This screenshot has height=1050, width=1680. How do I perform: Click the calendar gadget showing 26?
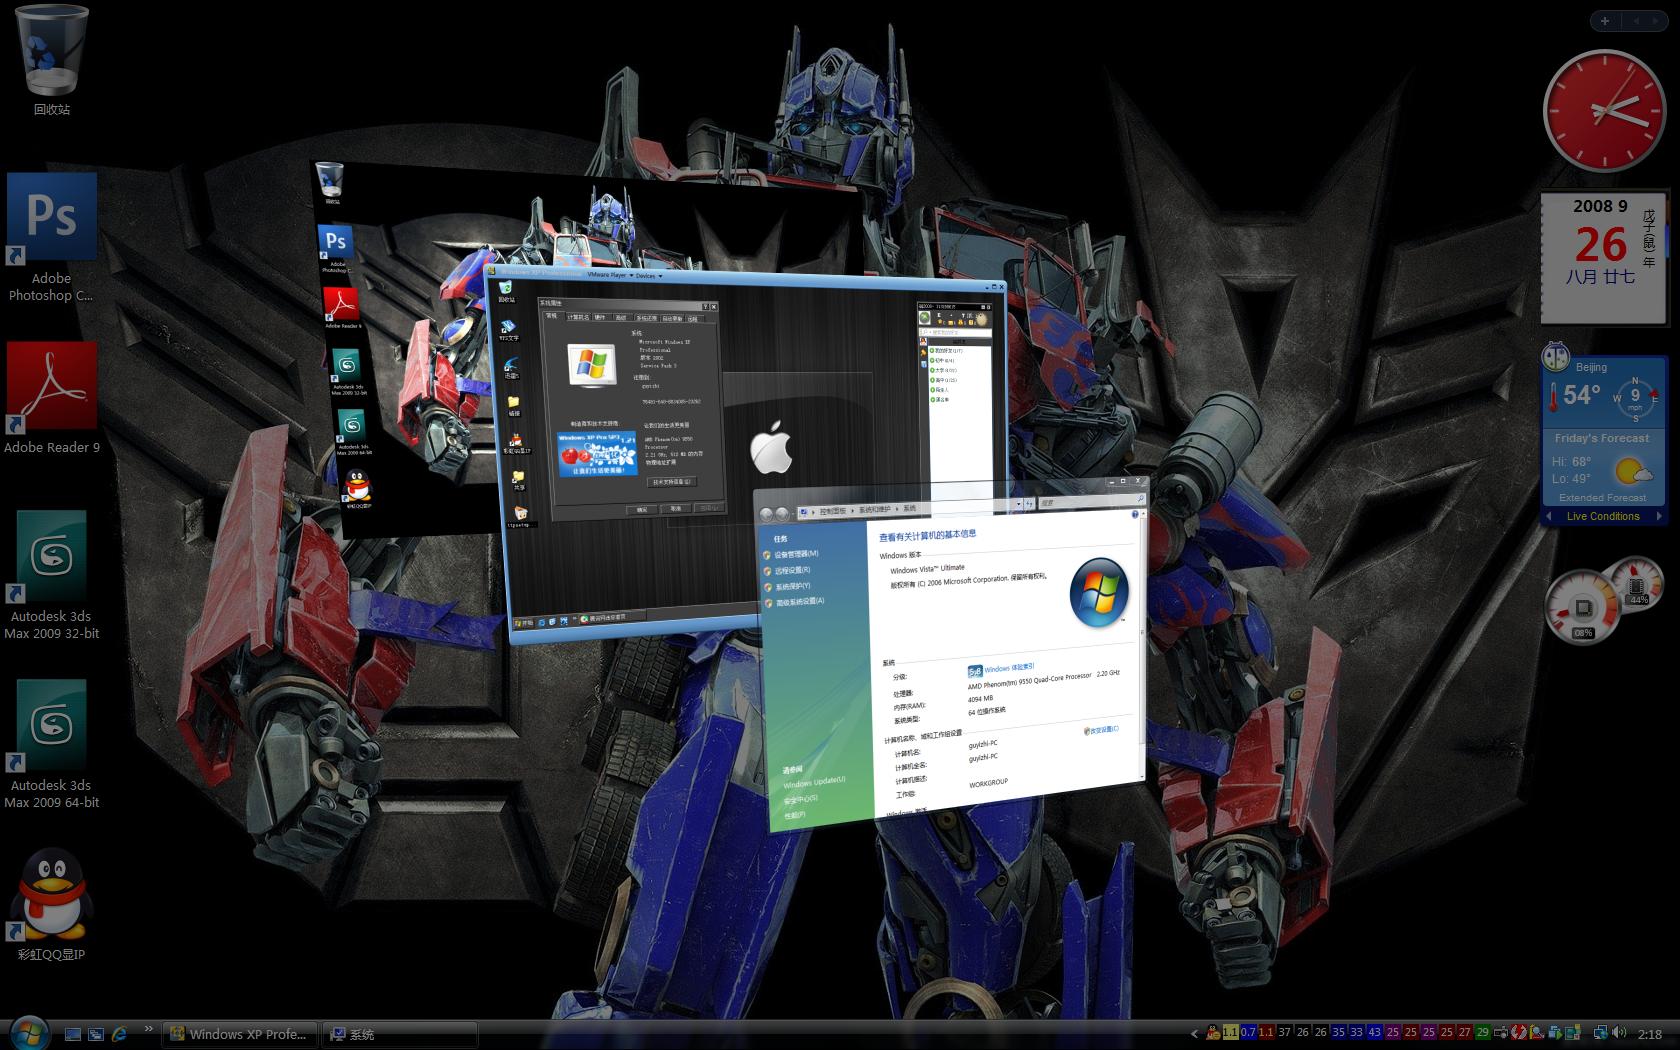tap(1604, 258)
